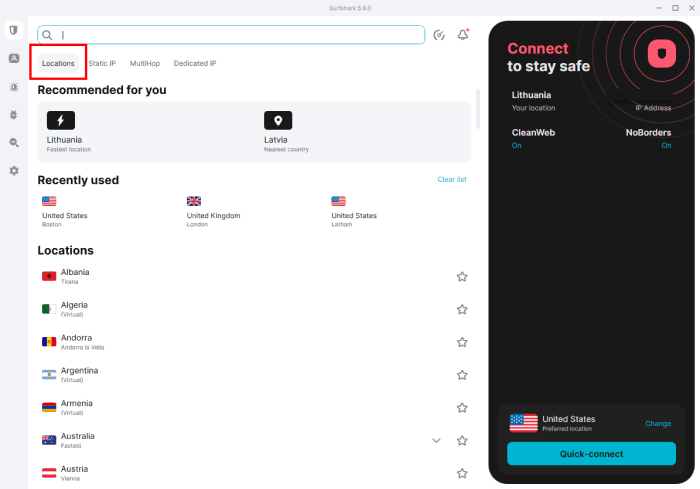Open the Alert siren icon in sidebar
The image size is (700, 489).
[14, 87]
